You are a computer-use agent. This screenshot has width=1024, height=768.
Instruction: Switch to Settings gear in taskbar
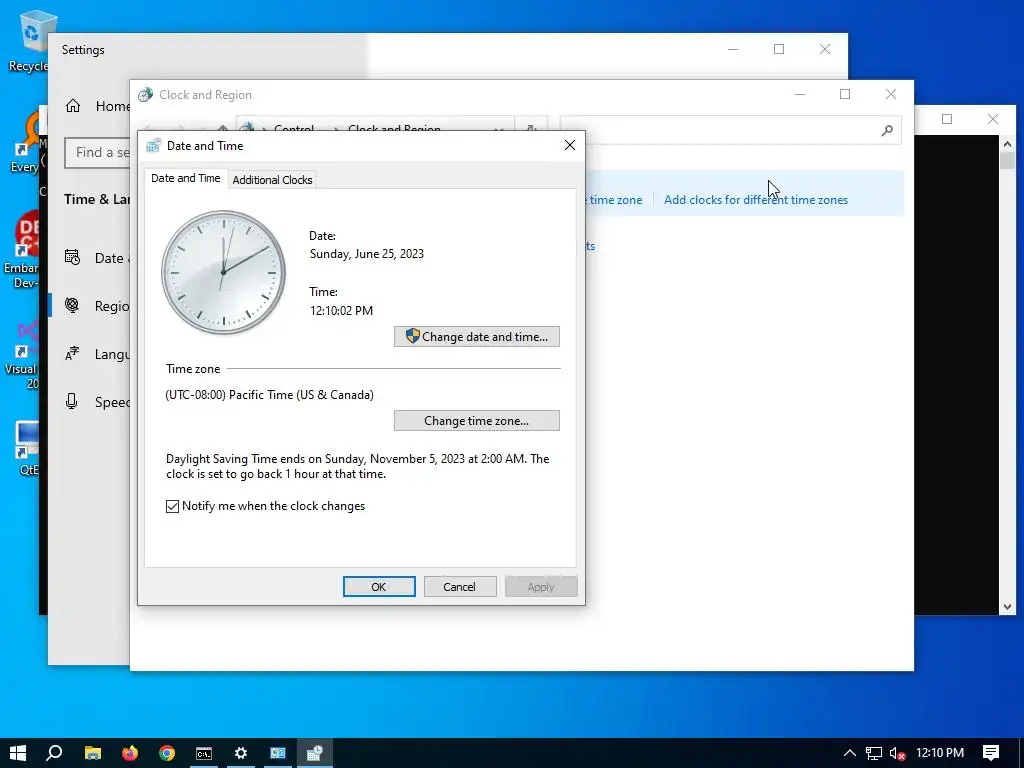pyautogui.click(x=241, y=753)
